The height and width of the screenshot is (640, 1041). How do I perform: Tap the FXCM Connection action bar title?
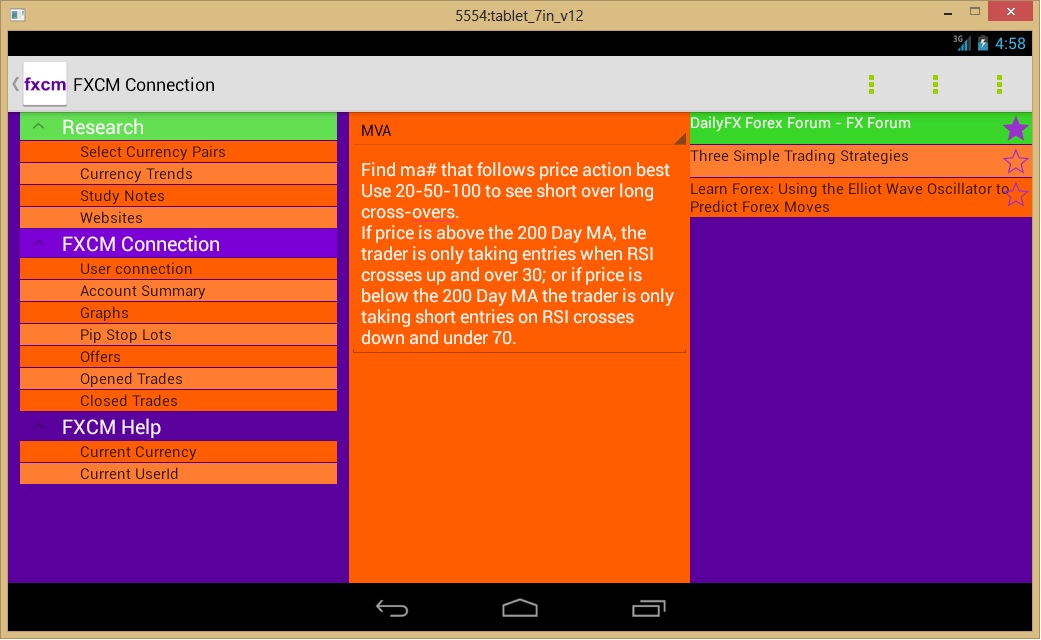click(144, 85)
